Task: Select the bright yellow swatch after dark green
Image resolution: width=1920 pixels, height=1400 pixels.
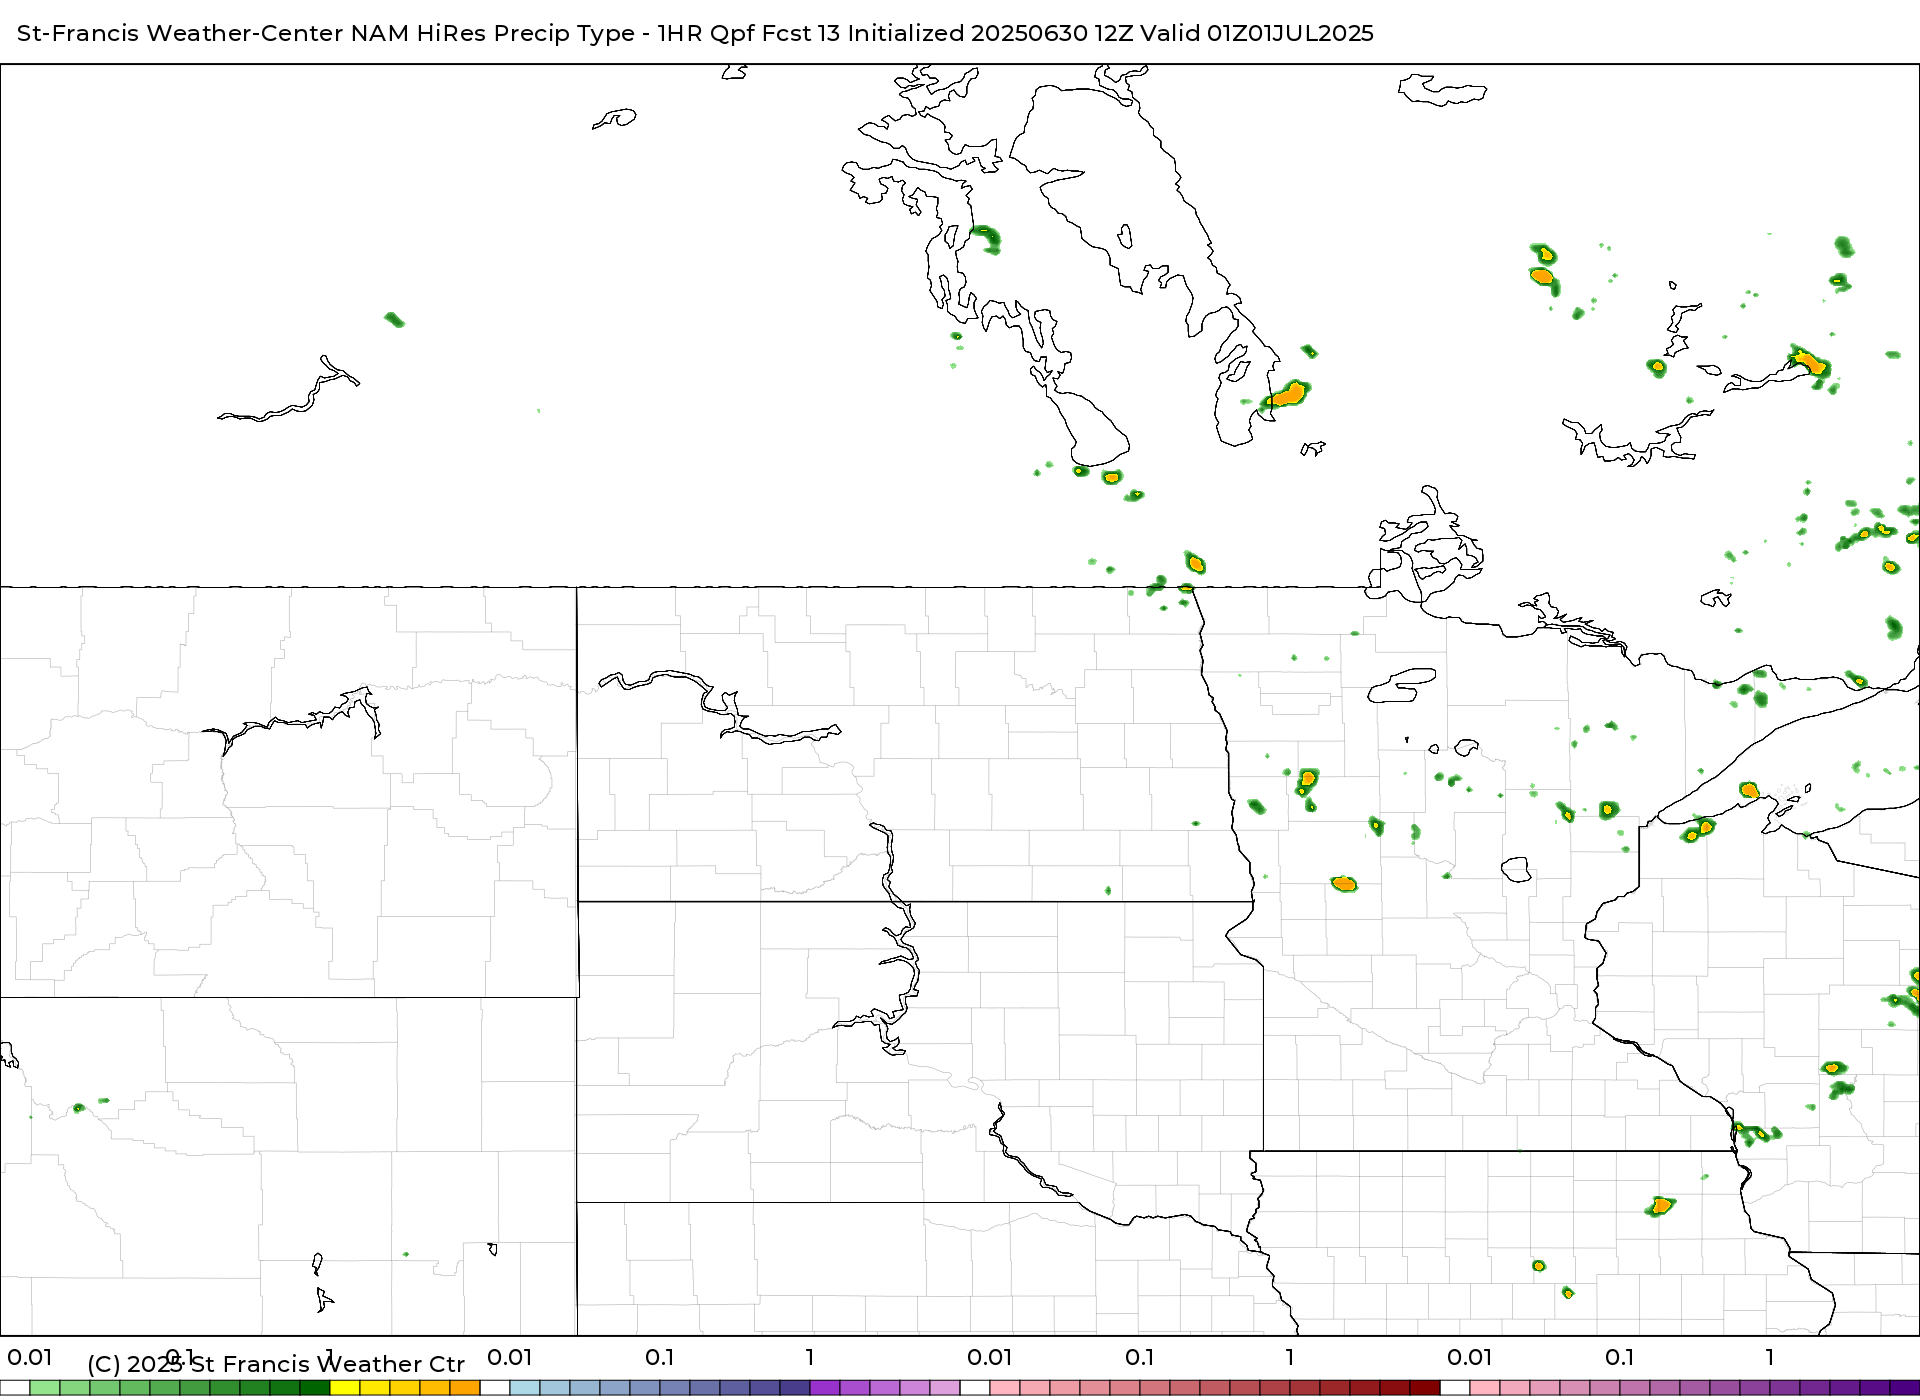Action: click(345, 1388)
